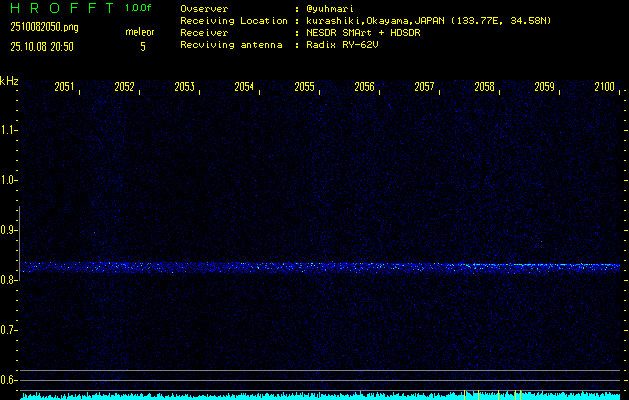Image resolution: width=629 pixels, height=400 pixels.
Task: Select the file name 2510082050.png
Action: tap(45, 27)
